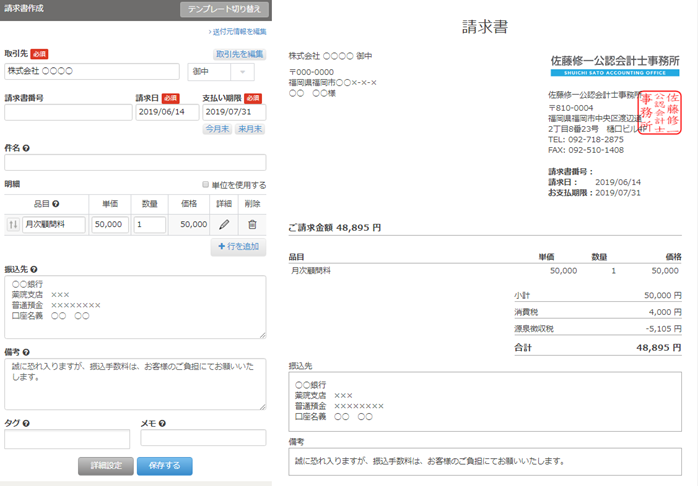Viewport: 698px width, 486px height.
Task: Click the trash icon to delete 月次顧問料 row
Action: tap(252, 226)
